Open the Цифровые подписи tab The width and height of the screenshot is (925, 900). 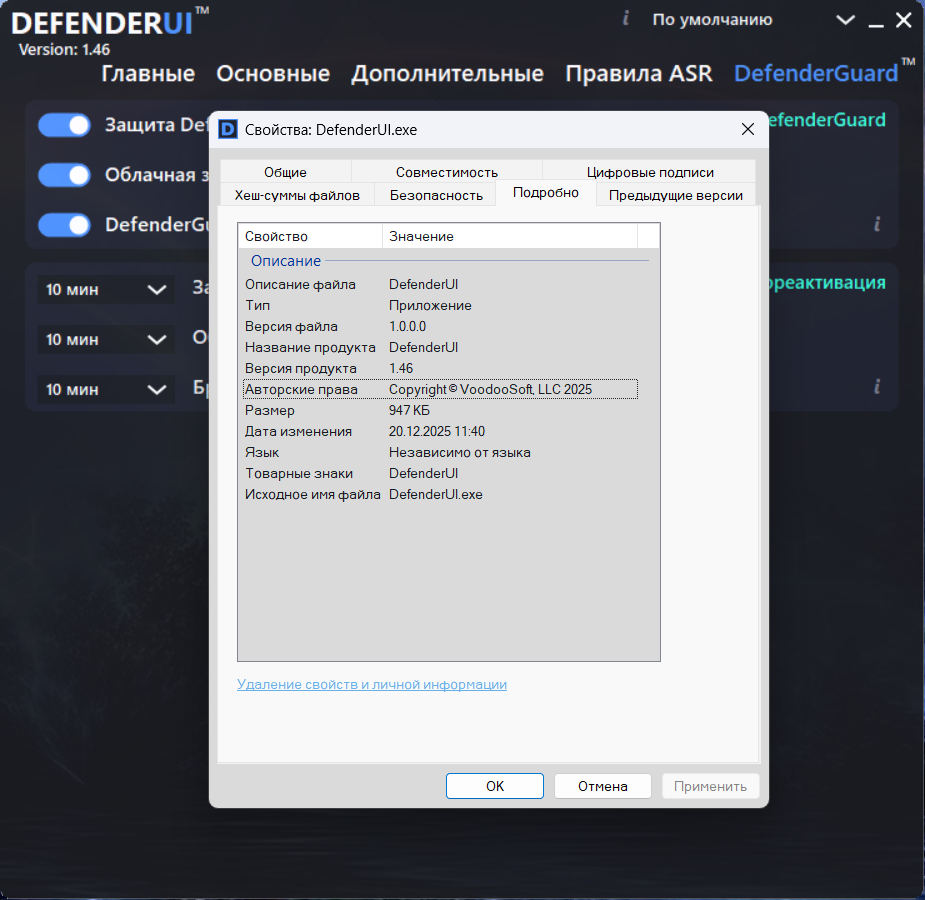pos(650,172)
